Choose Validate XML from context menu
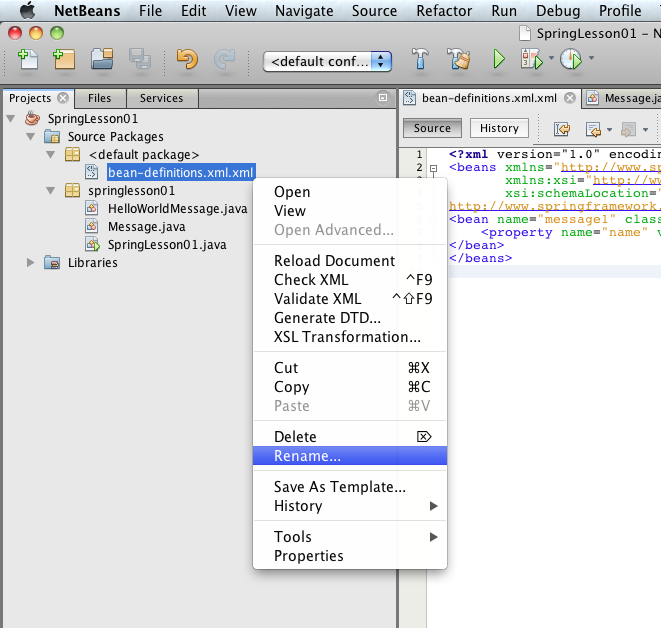This screenshot has width=661, height=628. pos(350,299)
